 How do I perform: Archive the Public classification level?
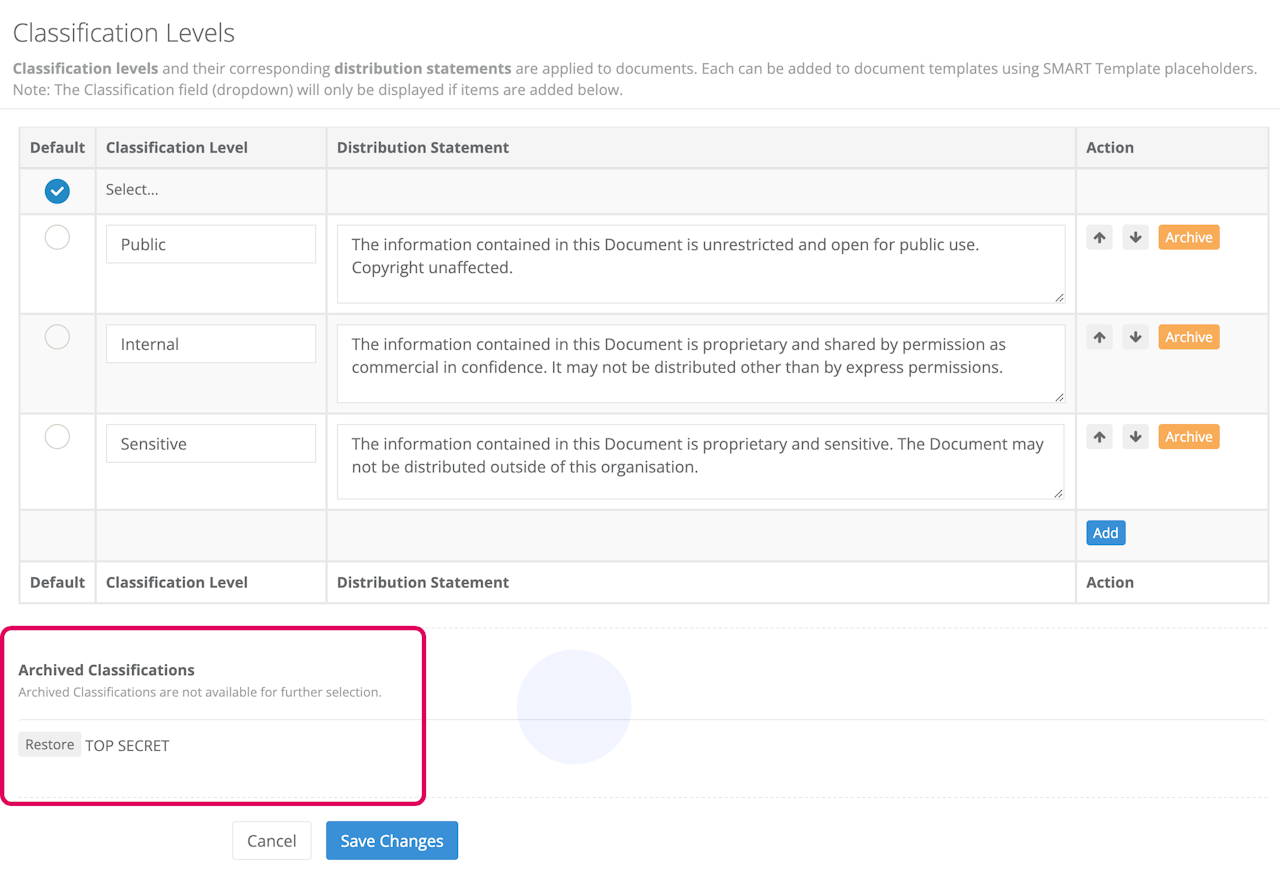(1188, 238)
